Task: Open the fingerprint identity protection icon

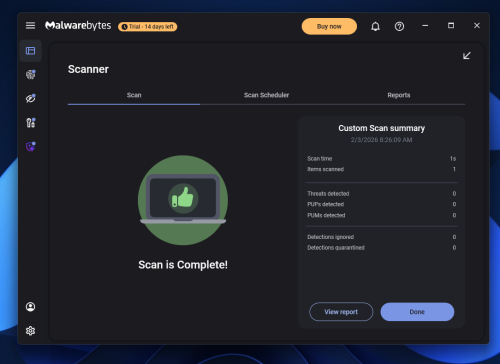Action: (x=30, y=74)
